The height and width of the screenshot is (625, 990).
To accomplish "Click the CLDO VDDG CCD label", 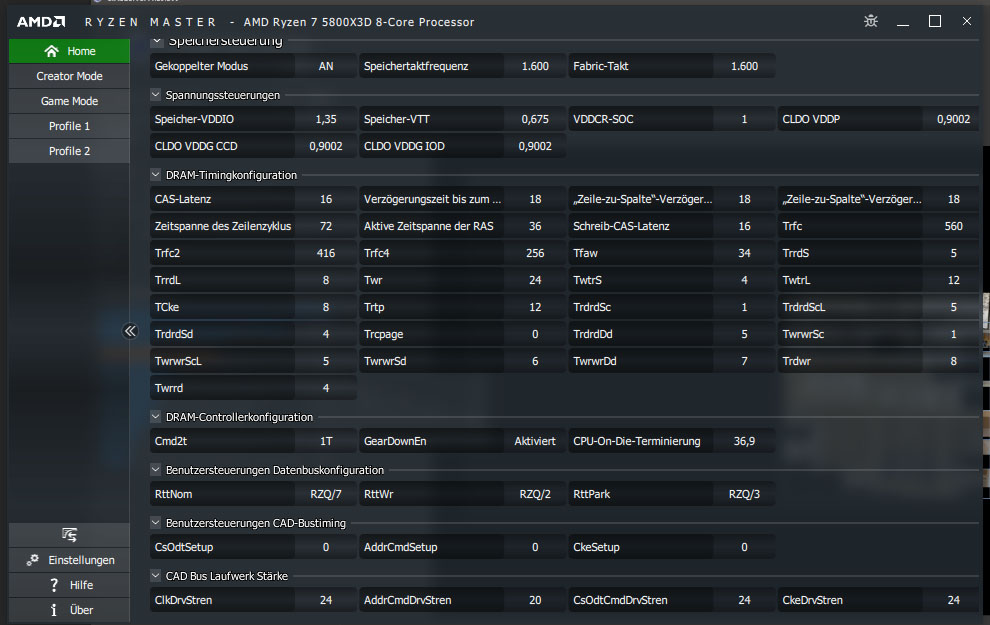I will tap(196, 146).
